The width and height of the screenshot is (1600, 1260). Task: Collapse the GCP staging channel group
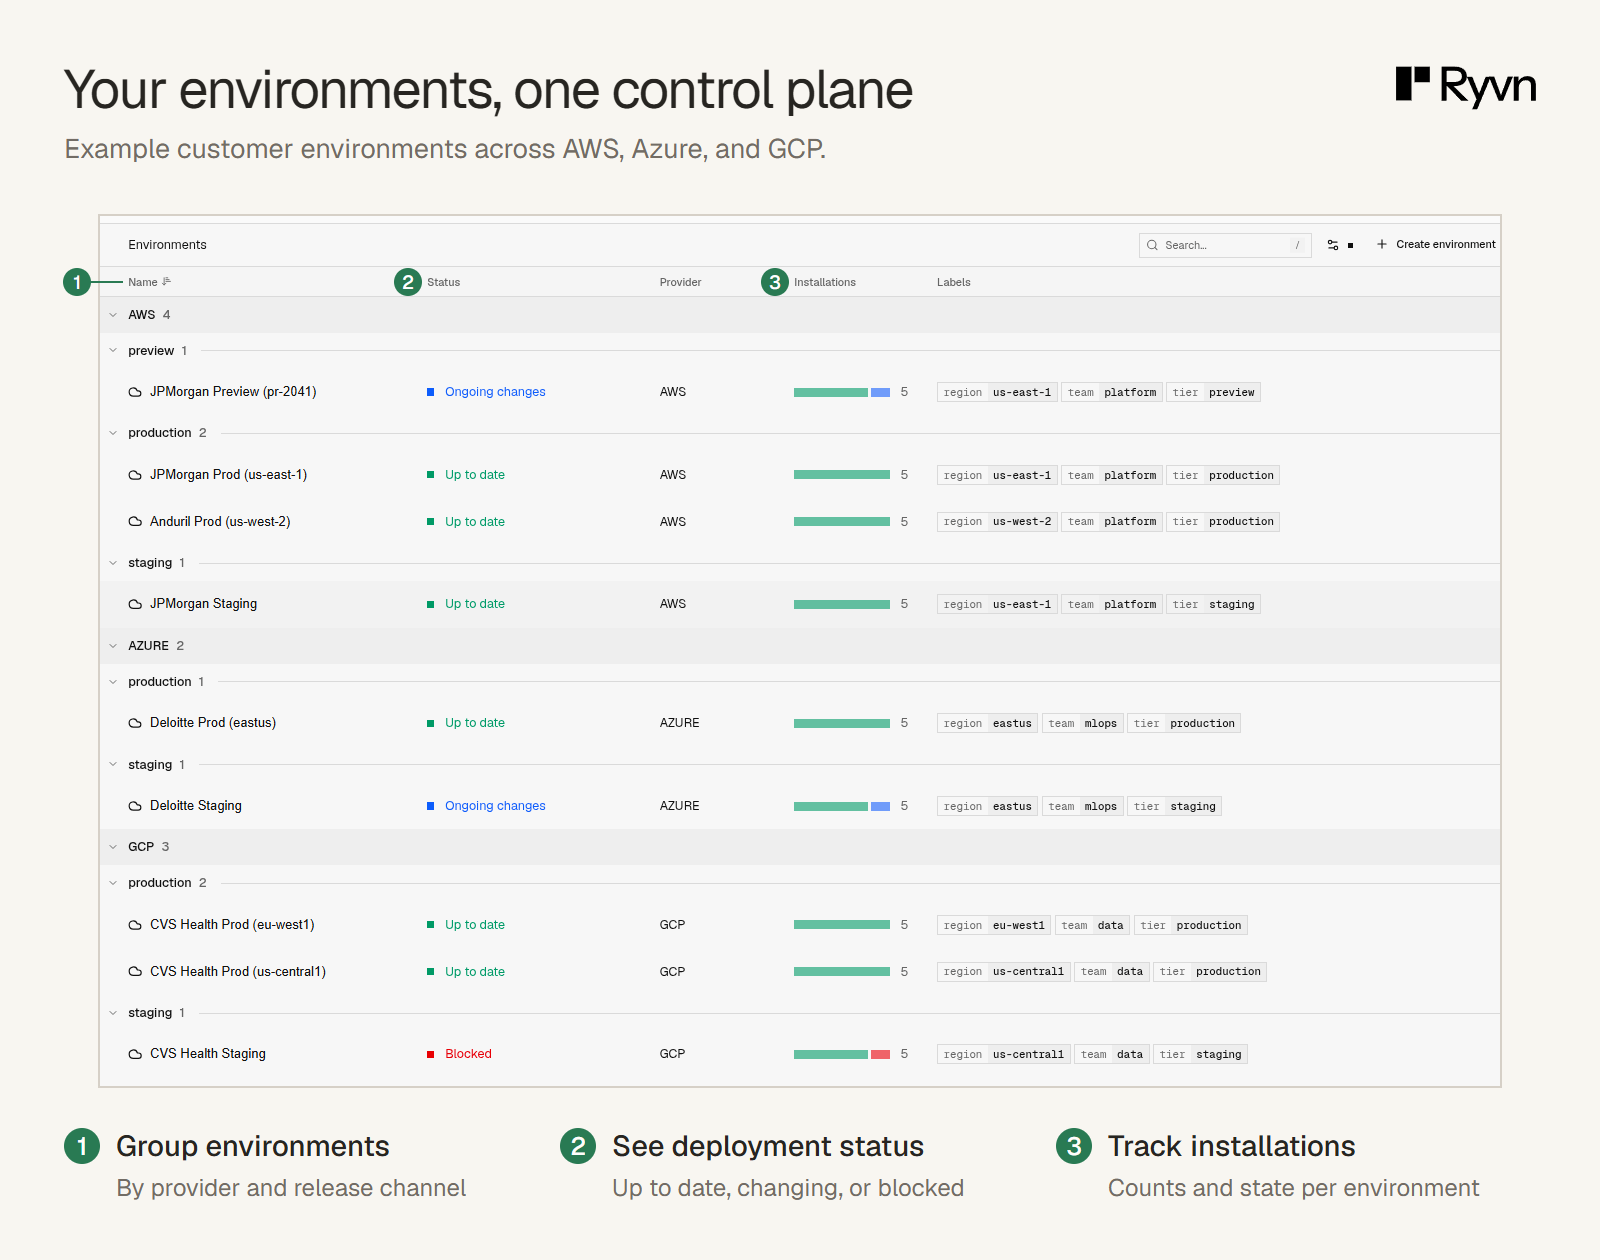[x=113, y=1013]
